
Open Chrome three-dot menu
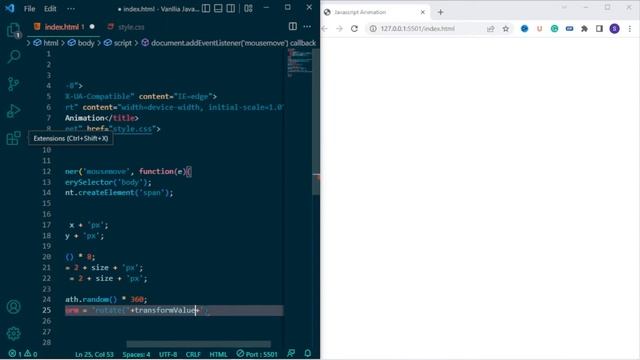(630, 29)
